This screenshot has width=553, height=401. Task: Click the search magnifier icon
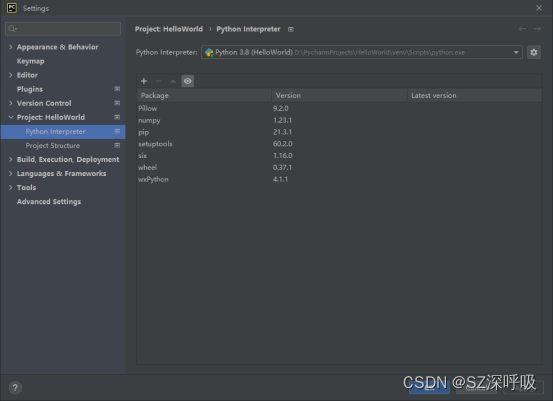12,29
